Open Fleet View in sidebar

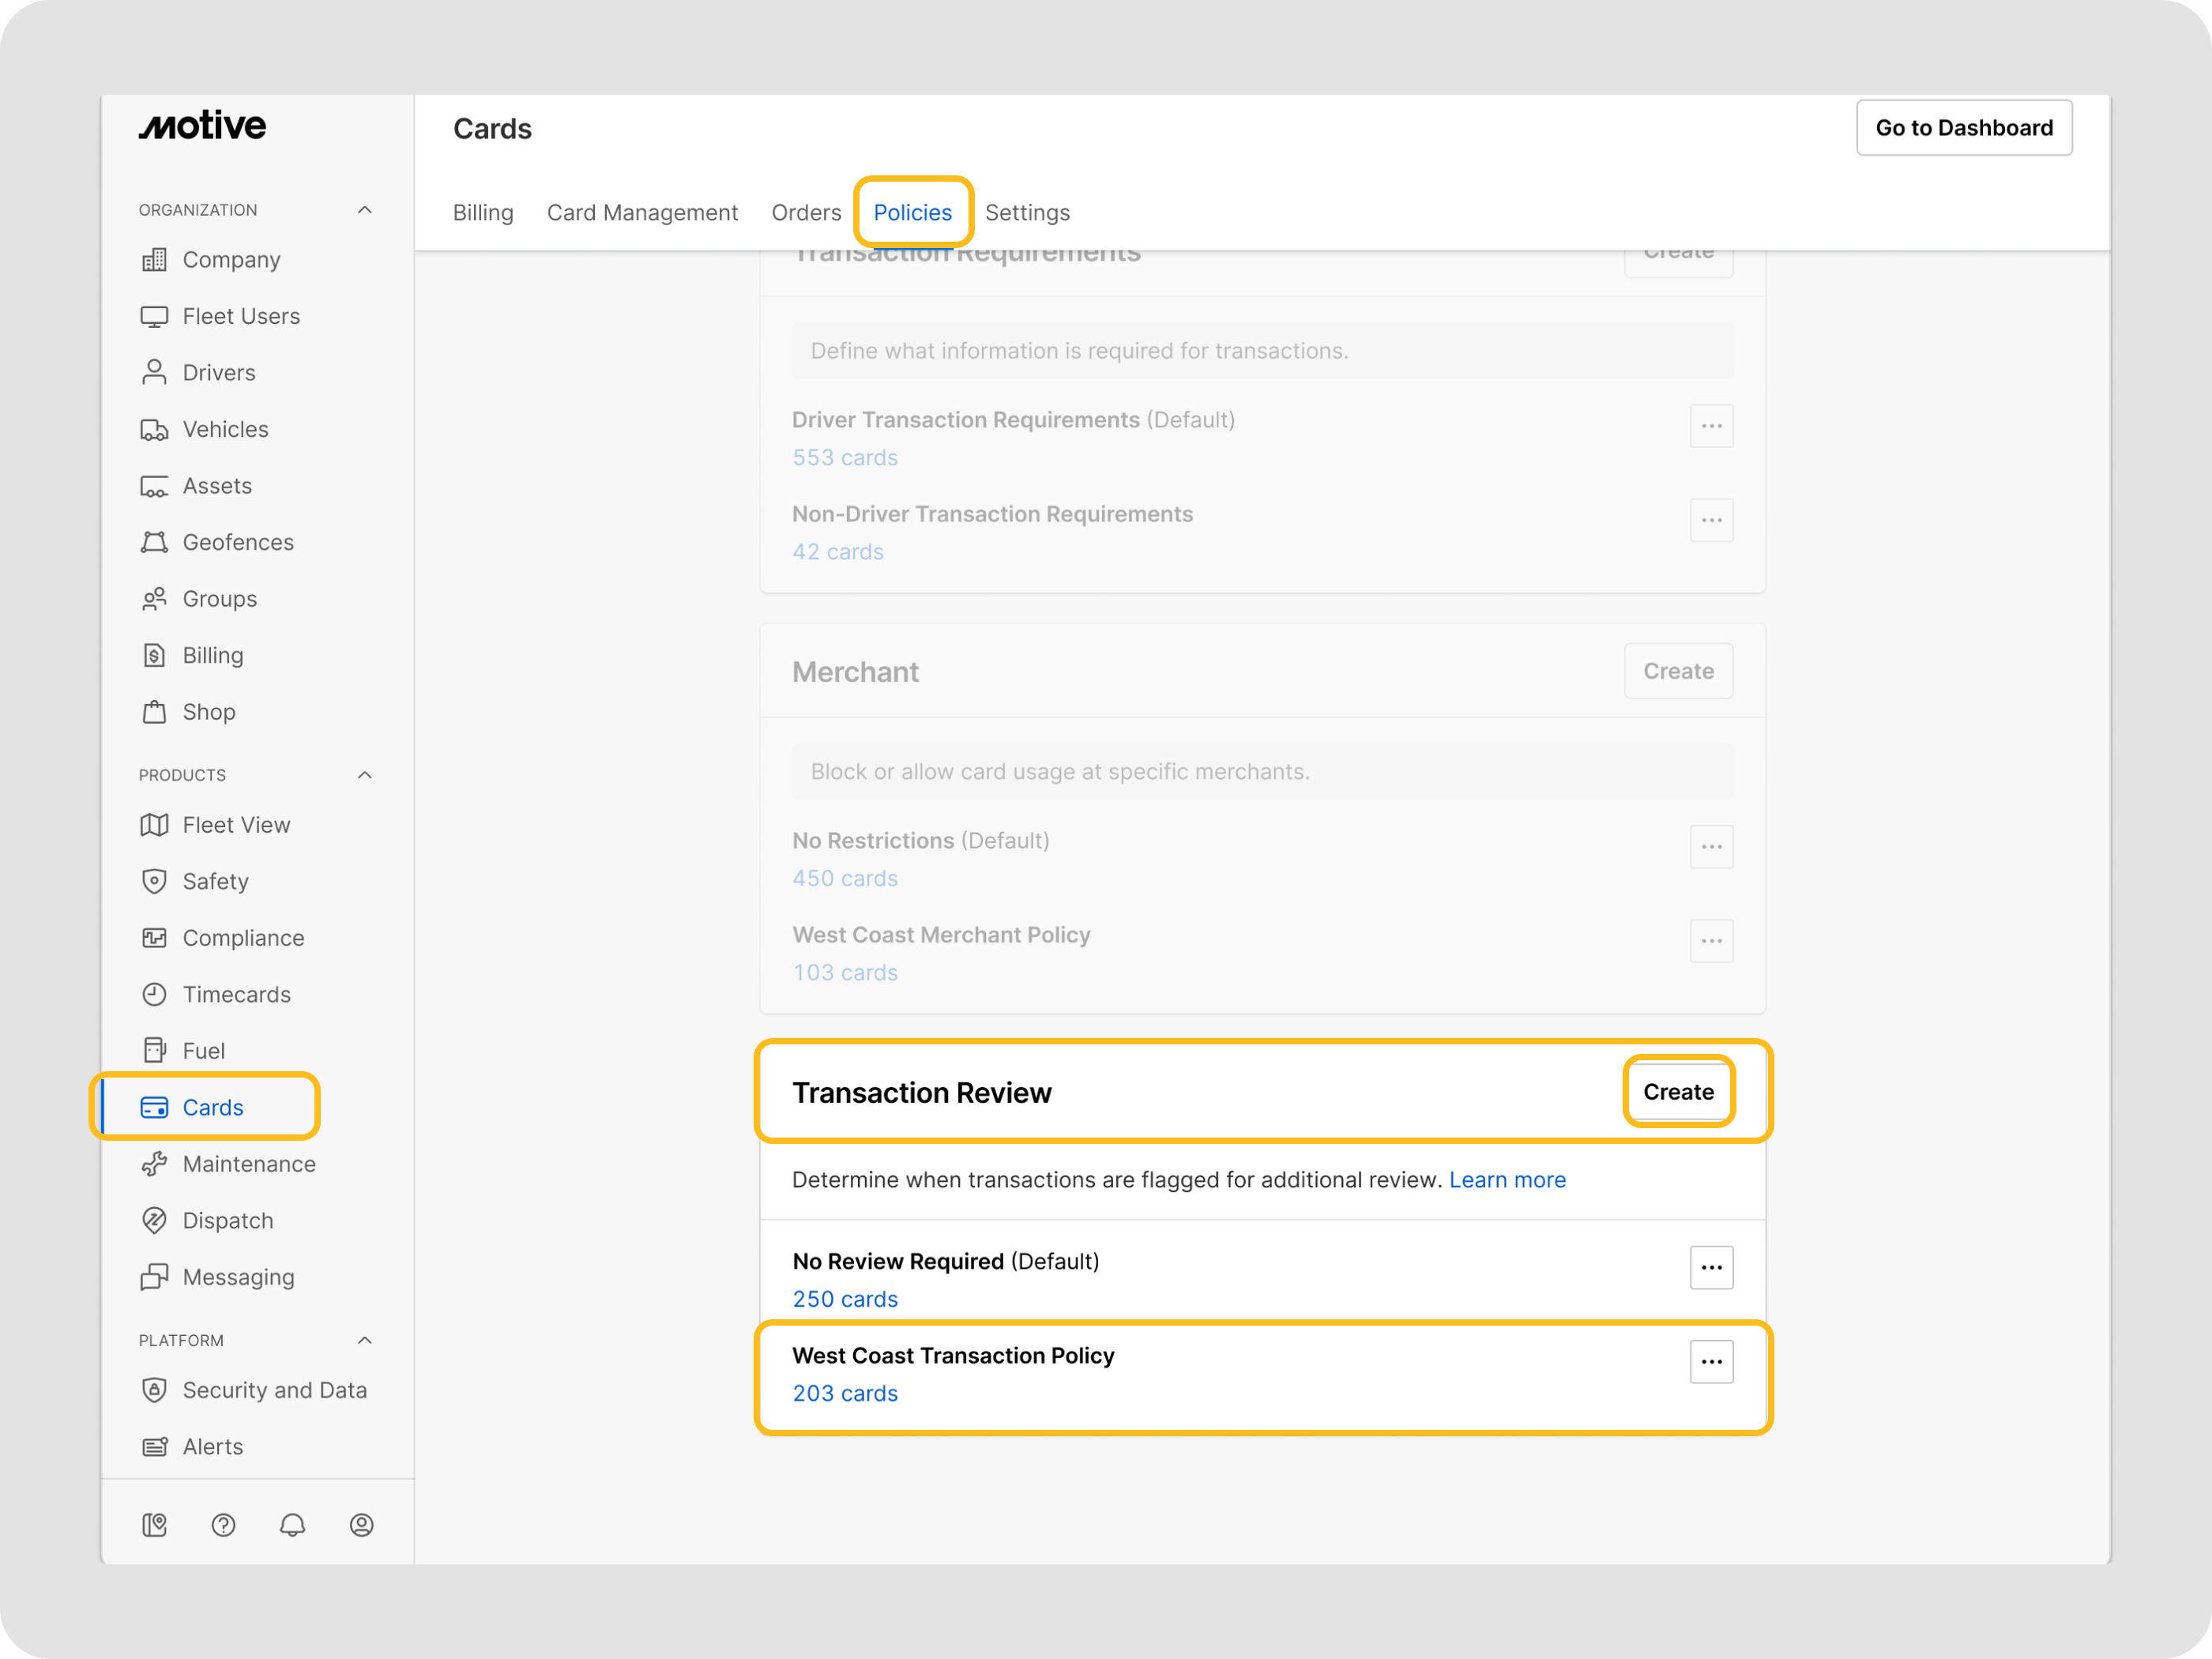pyautogui.click(x=236, y=825)
